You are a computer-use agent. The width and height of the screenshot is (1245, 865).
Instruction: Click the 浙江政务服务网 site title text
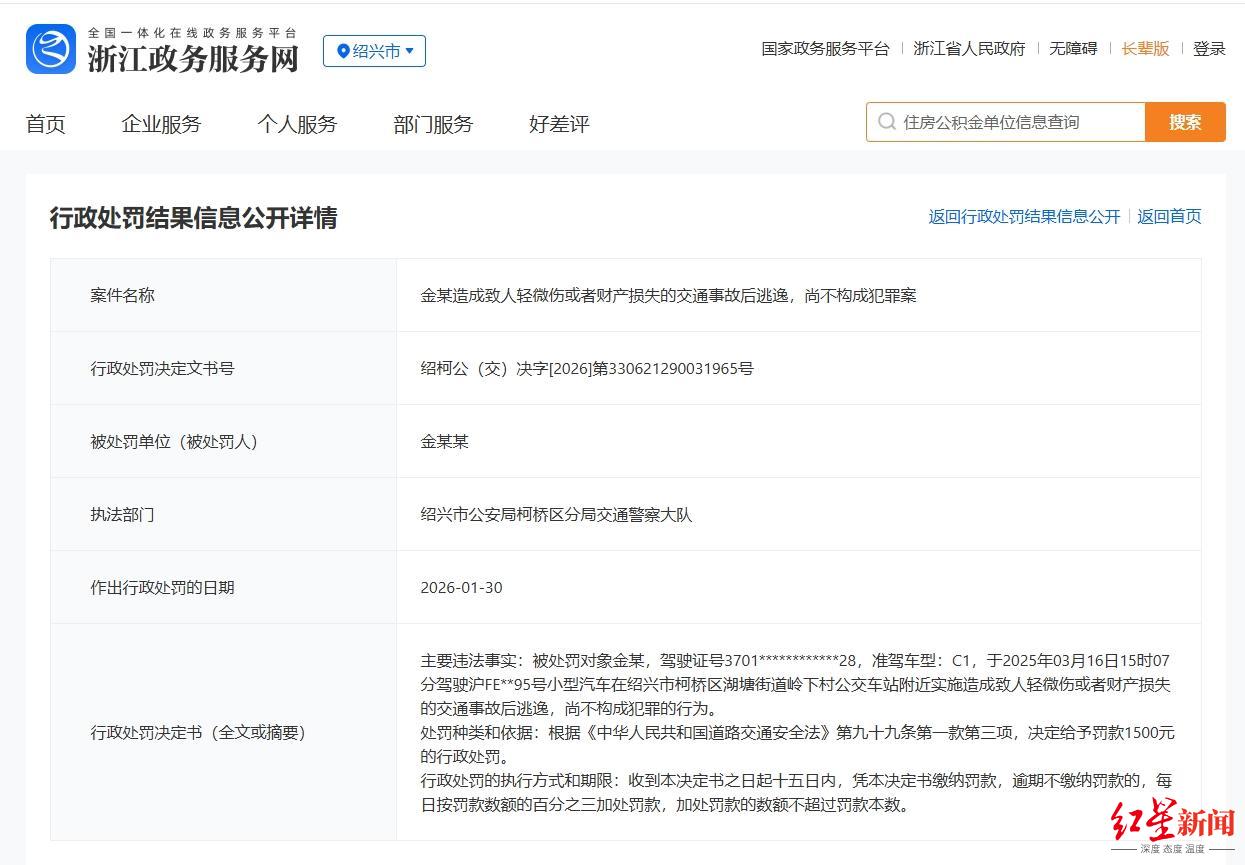[x=193, y=58]
